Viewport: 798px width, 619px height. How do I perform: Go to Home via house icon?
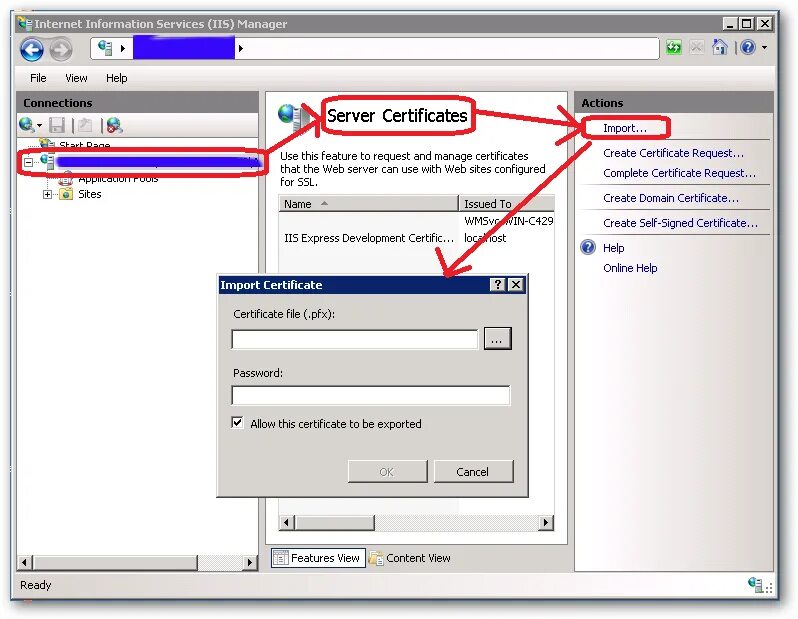tap(719, 47)
